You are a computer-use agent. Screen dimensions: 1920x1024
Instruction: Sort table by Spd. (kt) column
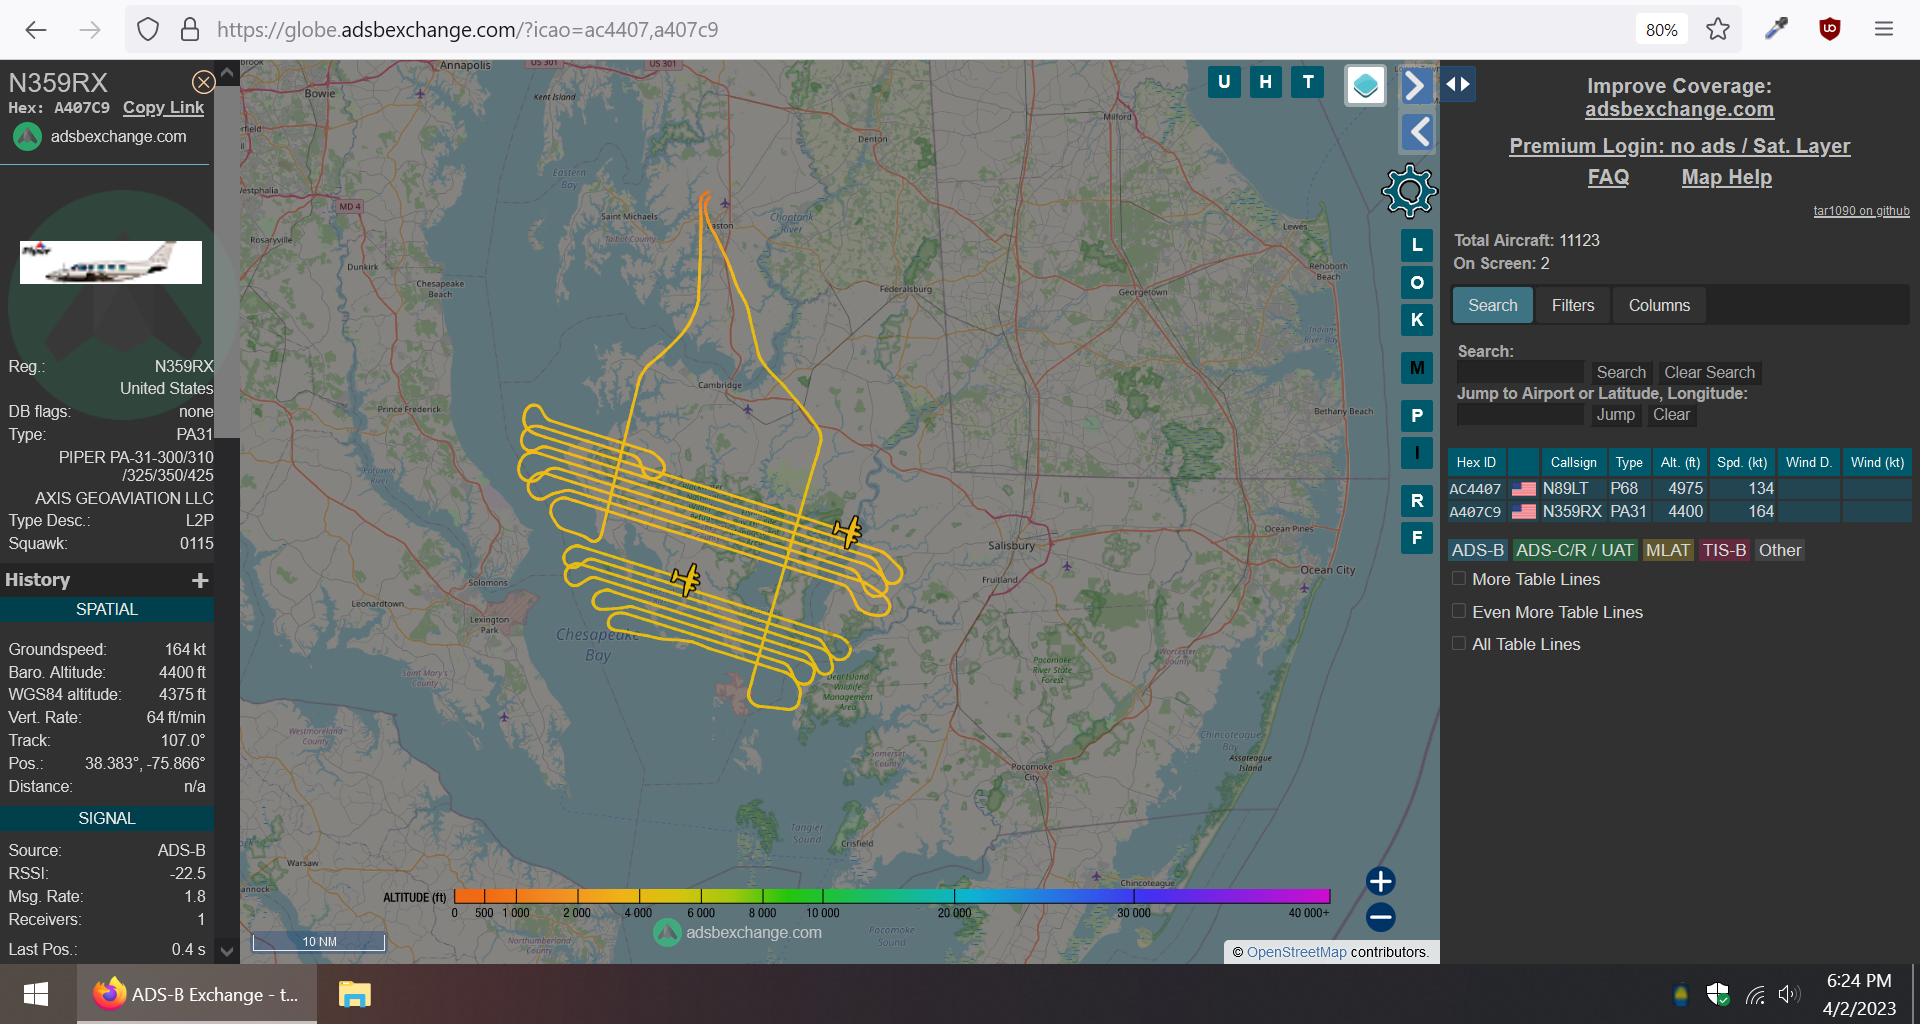pos(1742,462)
